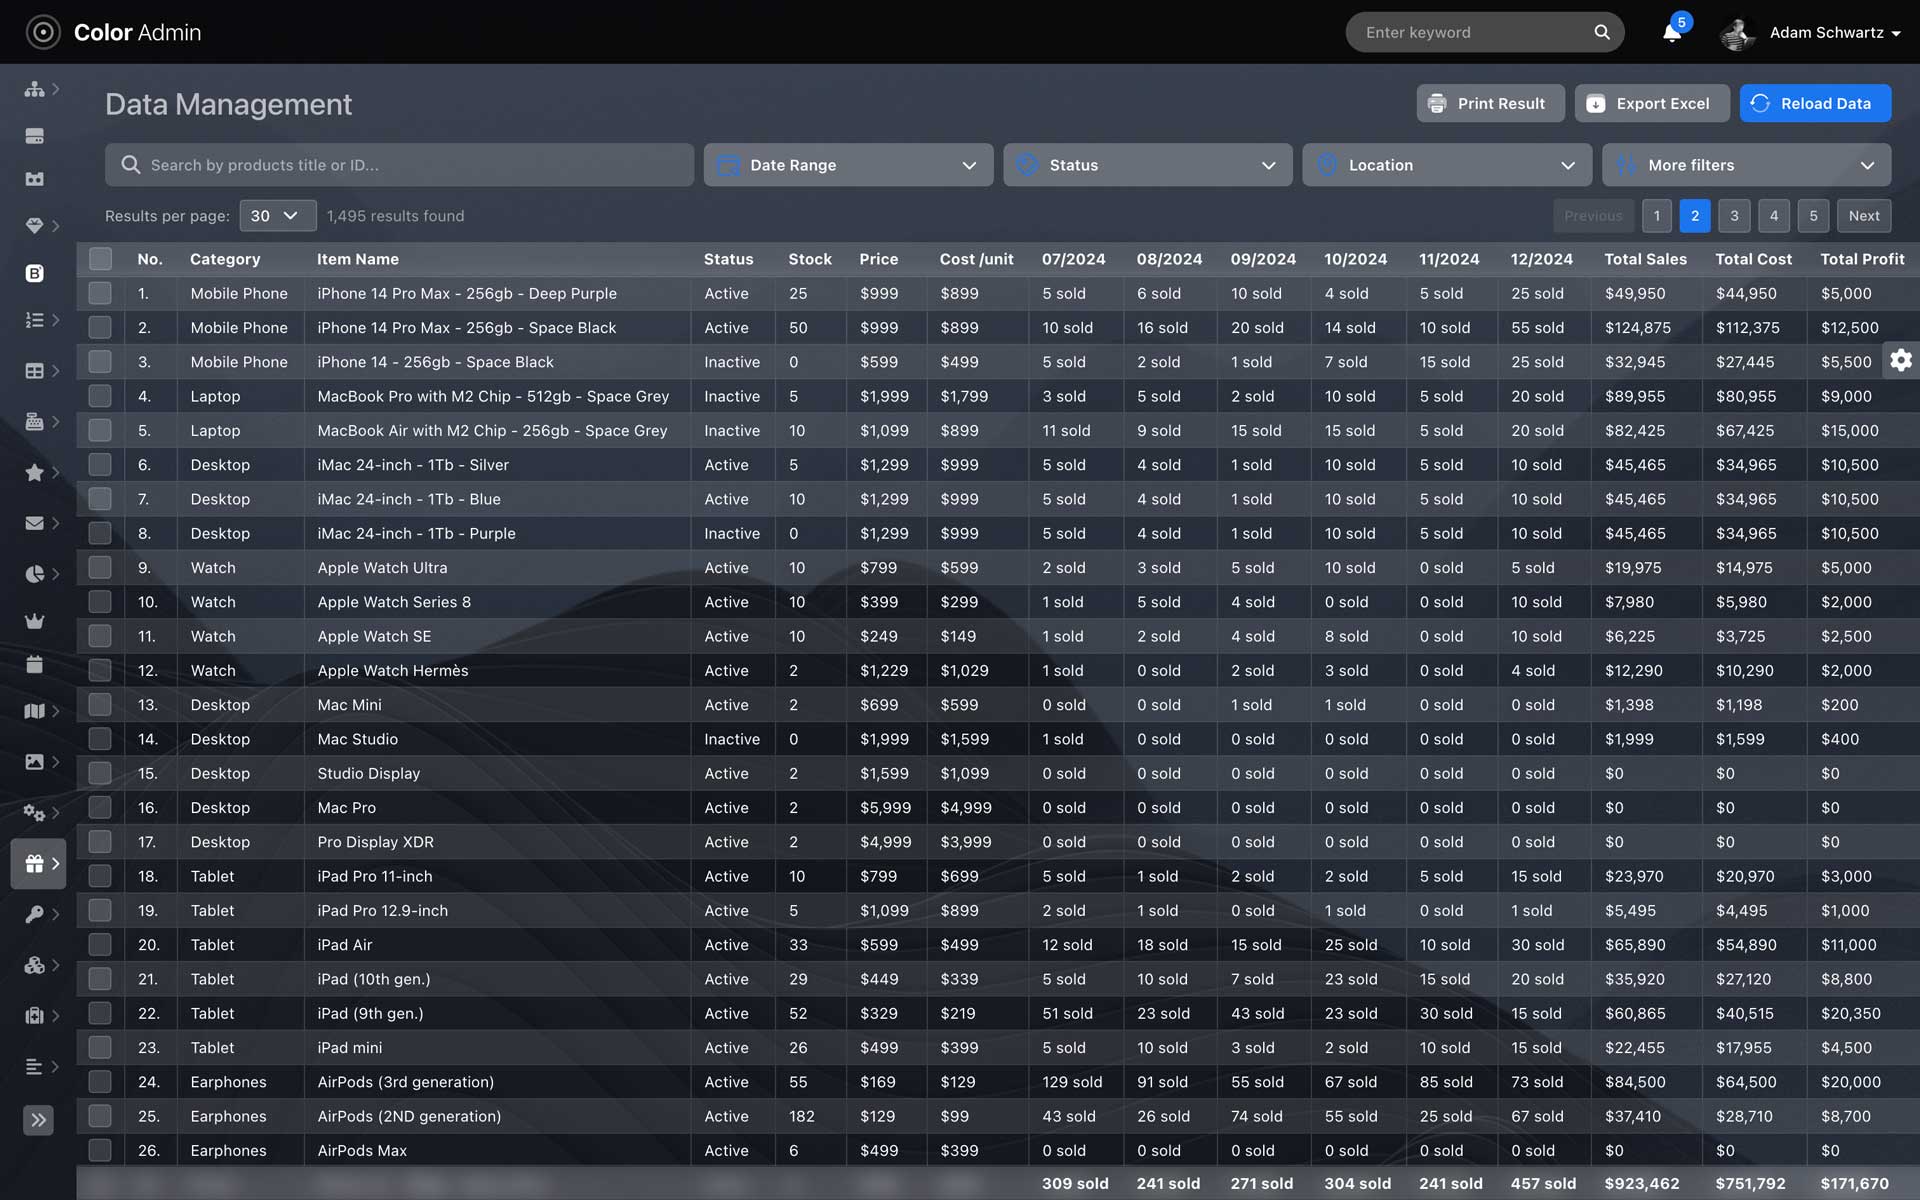Open the Date Range dropdown

coord(848,165)
